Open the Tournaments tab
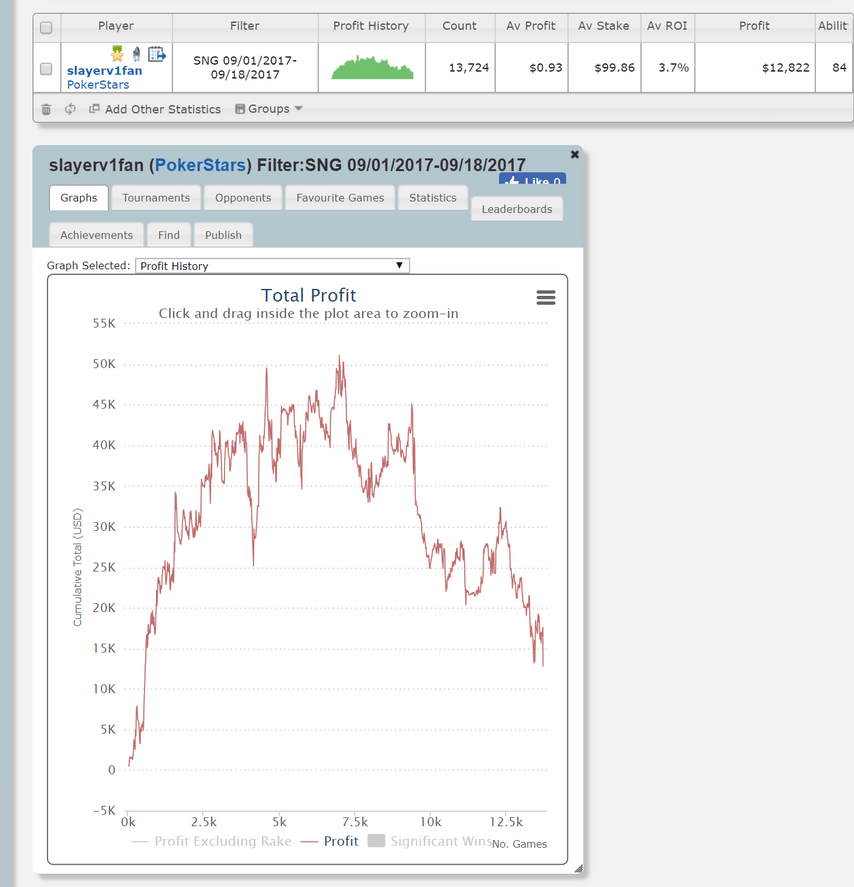Viewport: 854px width, 887px height. 156,198
